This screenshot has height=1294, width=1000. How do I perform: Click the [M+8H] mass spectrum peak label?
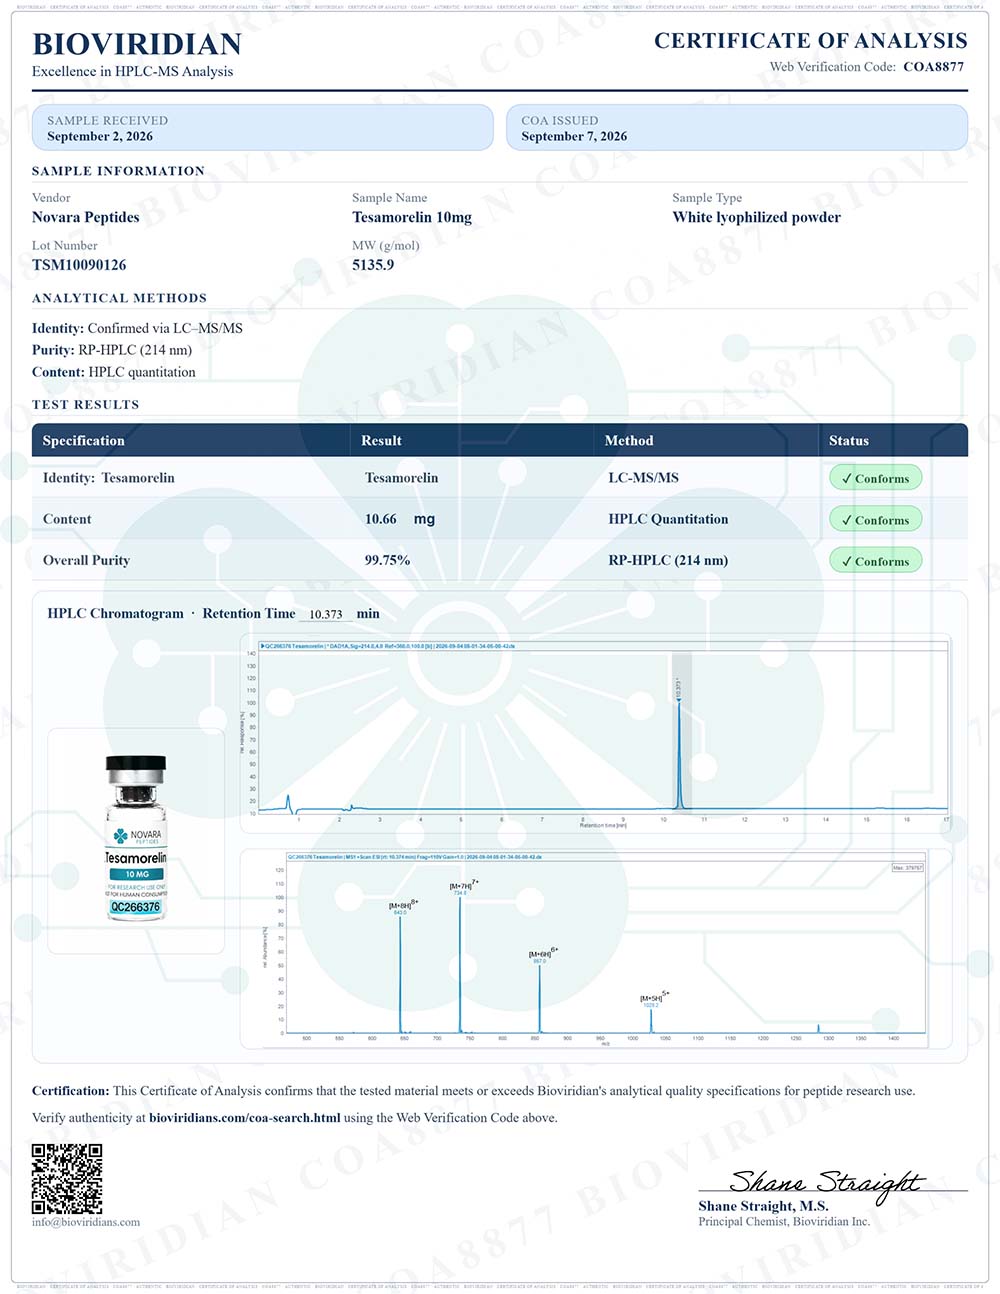[403, 905]
